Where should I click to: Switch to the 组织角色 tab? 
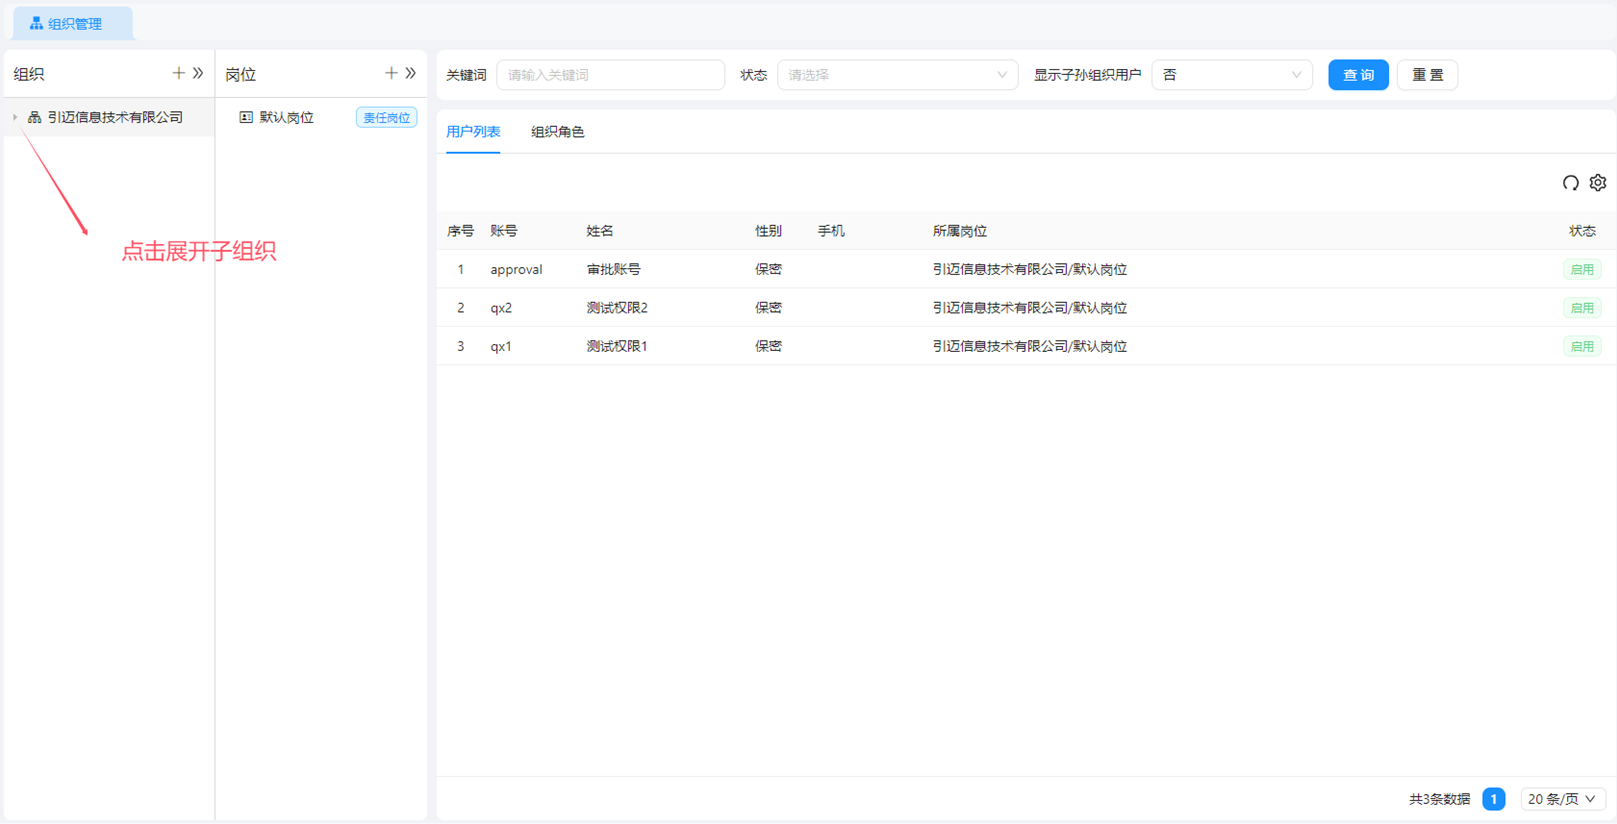pos(557,132)
